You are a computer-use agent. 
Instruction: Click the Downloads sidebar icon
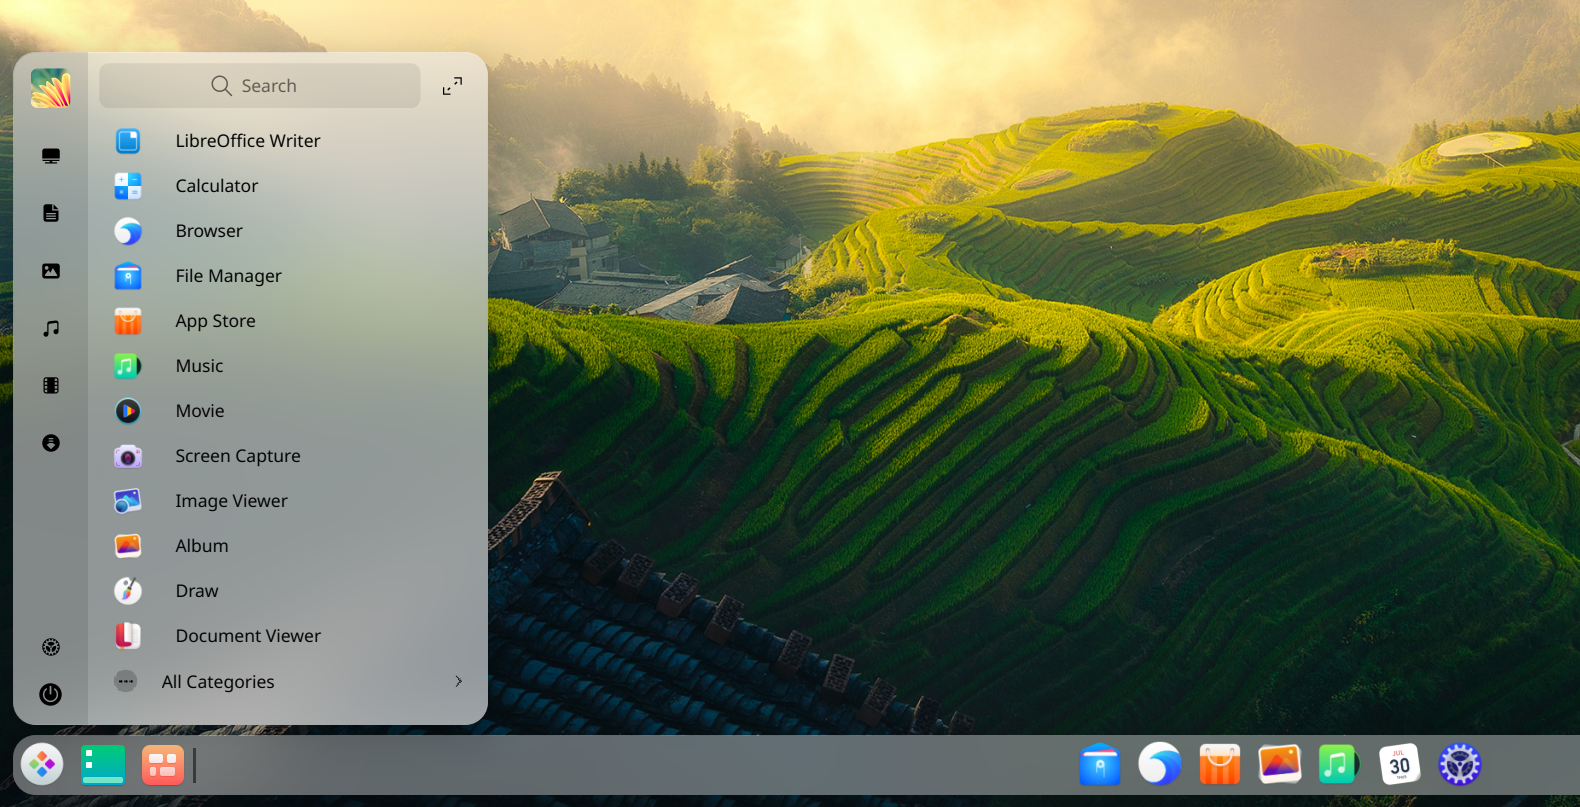51,443
